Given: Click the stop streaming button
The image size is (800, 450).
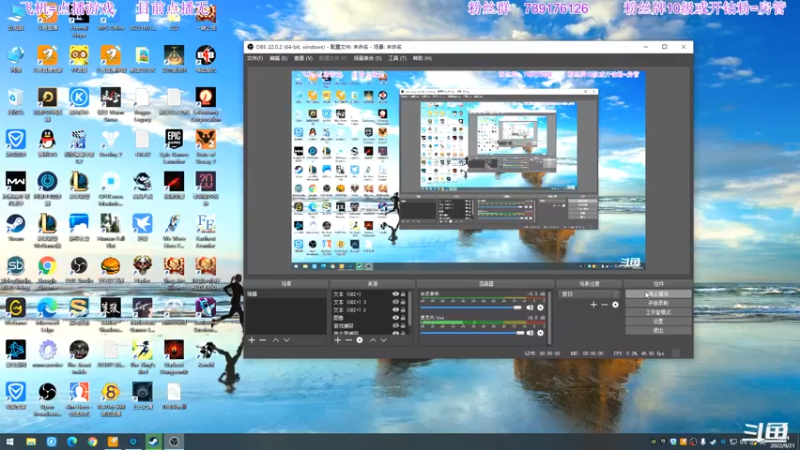Looking at the screenshot, I should pyautogui.click(x=658, y=294).
